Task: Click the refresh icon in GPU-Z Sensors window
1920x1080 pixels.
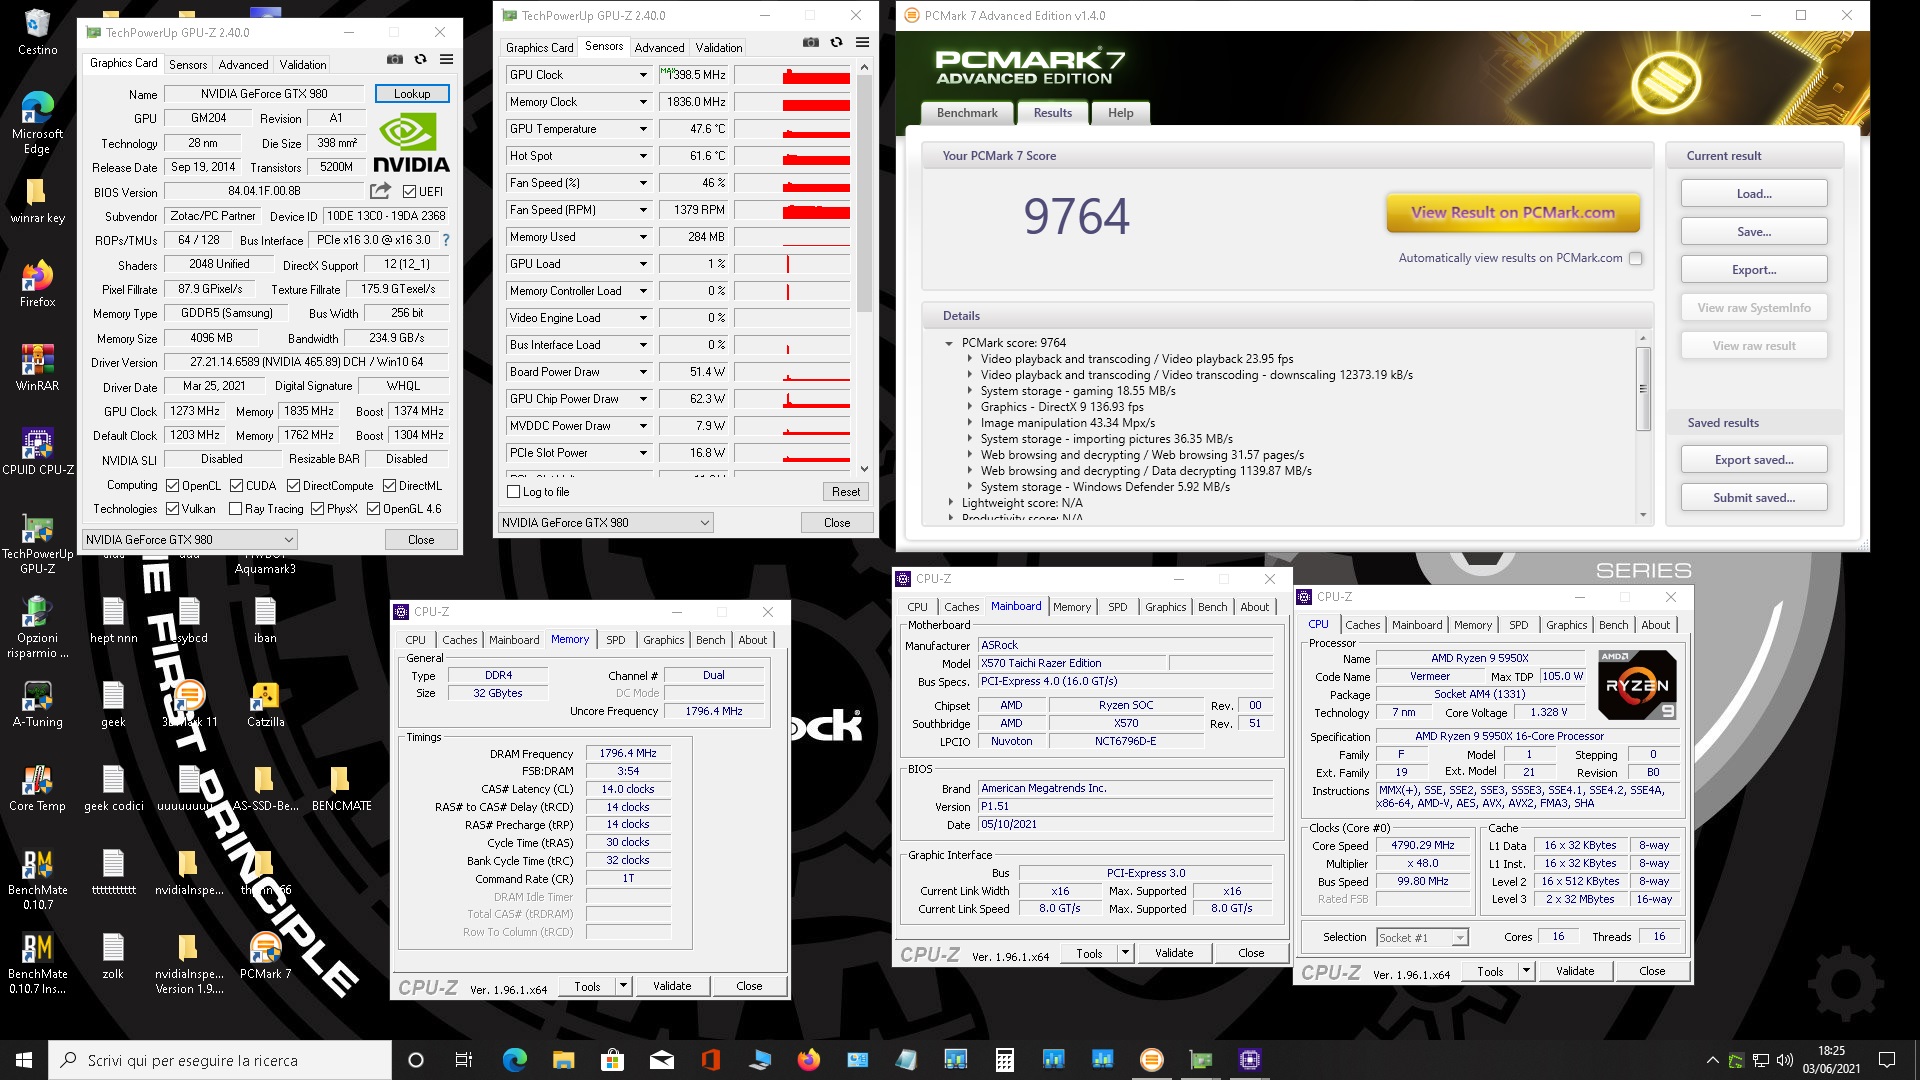Action: (x=837, y=43)
